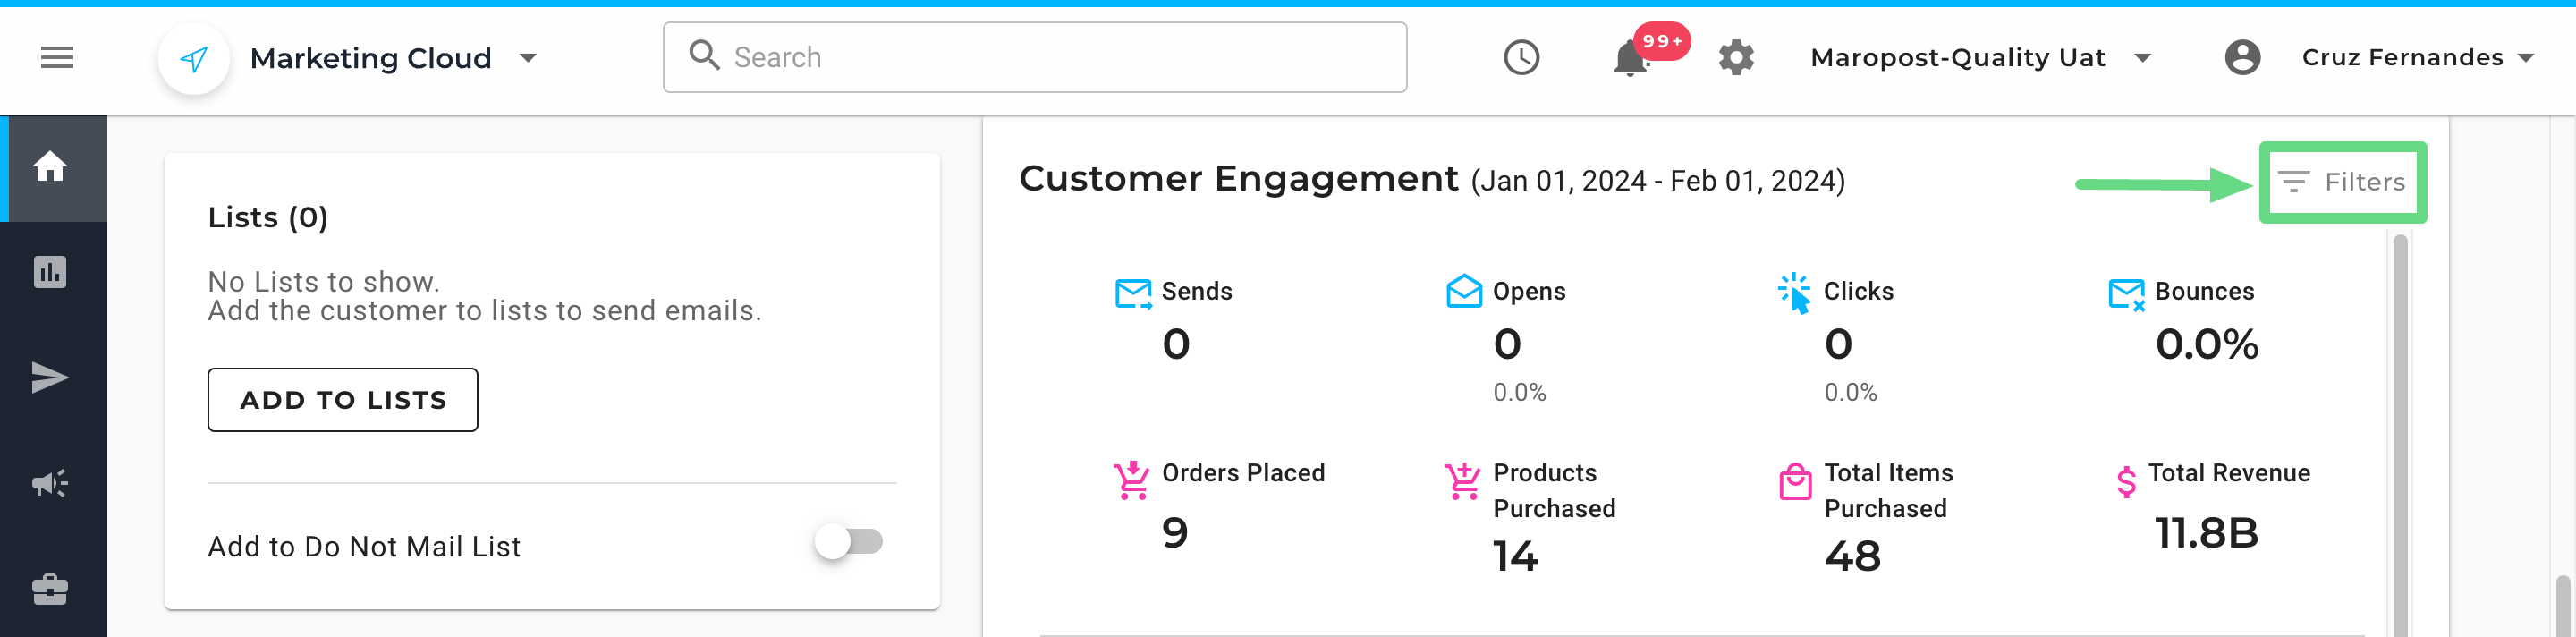Click into the Search field
The height and width of the screenshot is (637, 2576).
coord(1034,58)
